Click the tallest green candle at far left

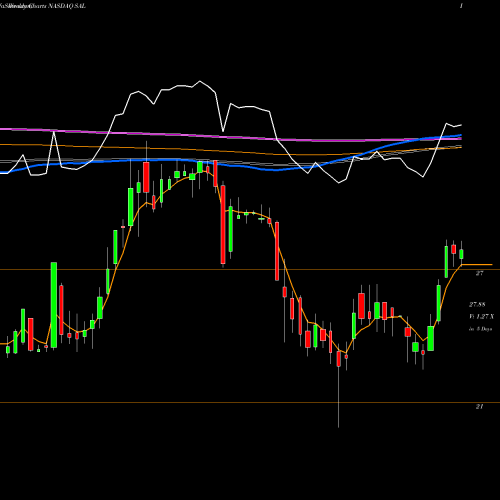54,305
